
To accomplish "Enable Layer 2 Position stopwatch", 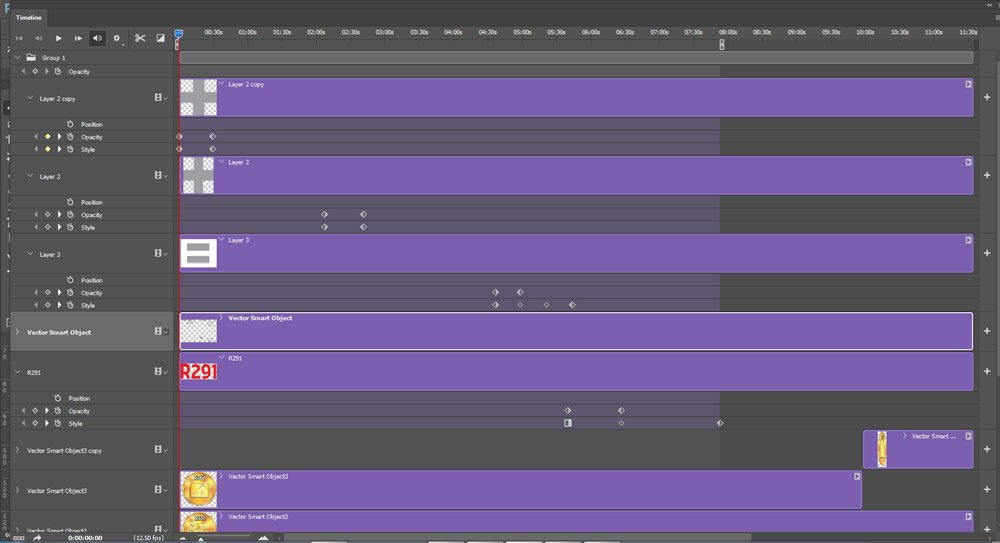I will (x=70, y=202).
